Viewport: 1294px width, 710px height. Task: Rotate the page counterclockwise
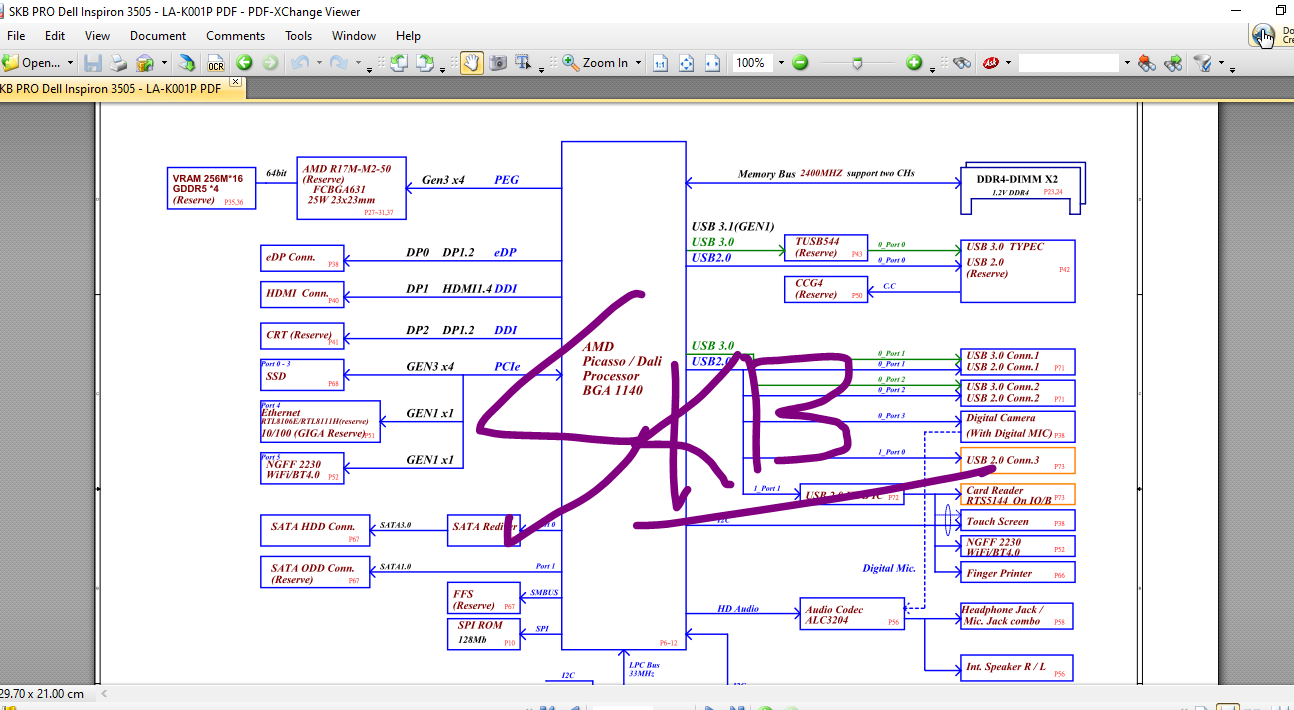pyautogui.click(x=398, y=63)
